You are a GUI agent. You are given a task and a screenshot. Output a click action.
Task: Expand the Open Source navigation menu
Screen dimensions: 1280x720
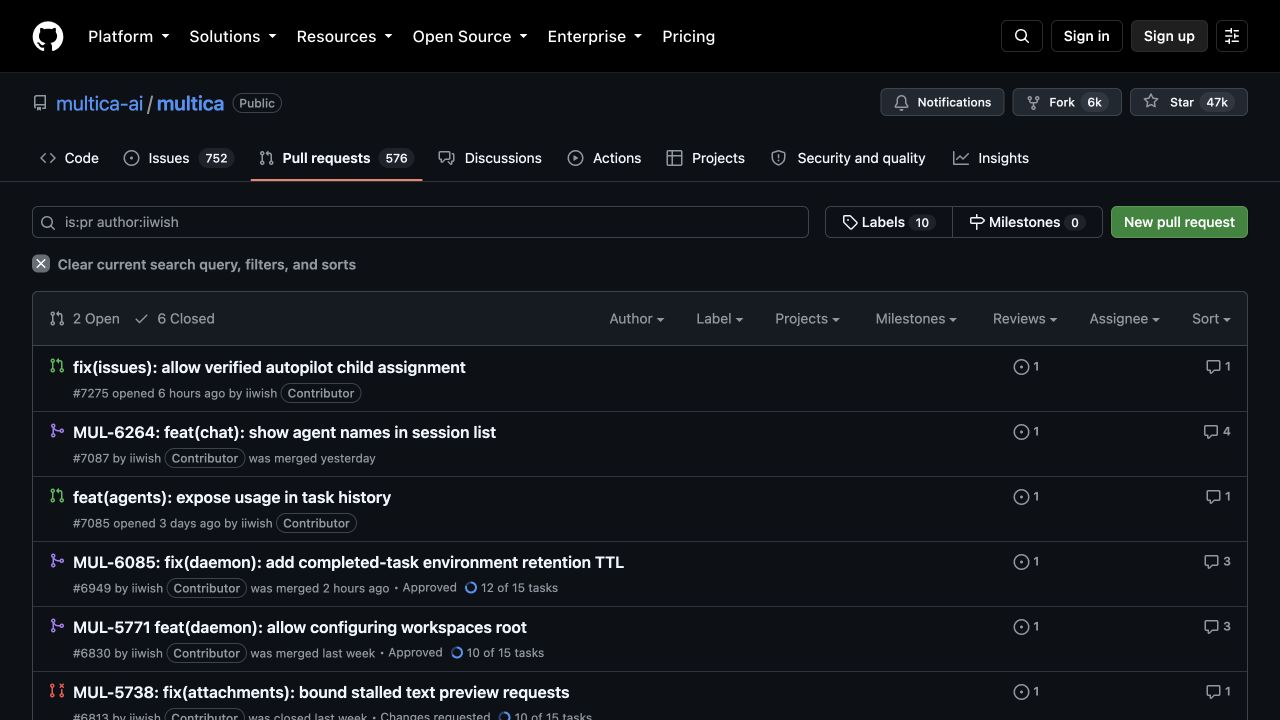pos(470,36)
